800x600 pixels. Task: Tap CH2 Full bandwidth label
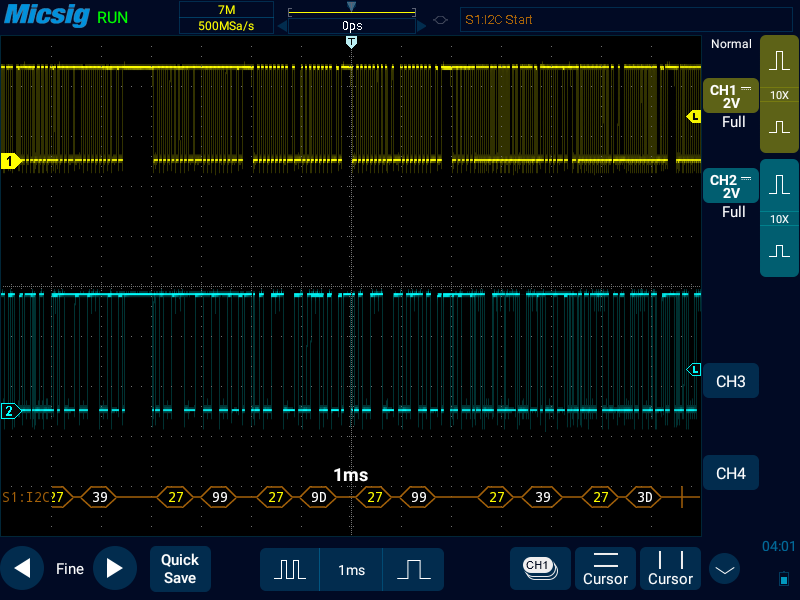coord(734,212)
